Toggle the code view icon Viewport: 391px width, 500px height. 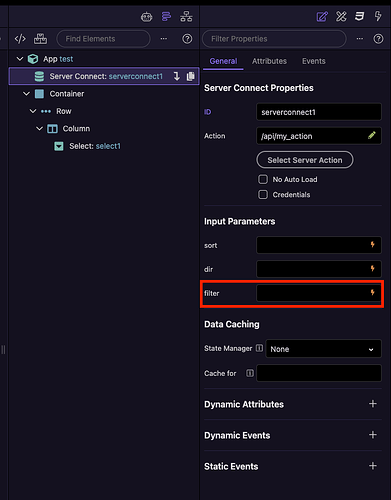[20, 39]
